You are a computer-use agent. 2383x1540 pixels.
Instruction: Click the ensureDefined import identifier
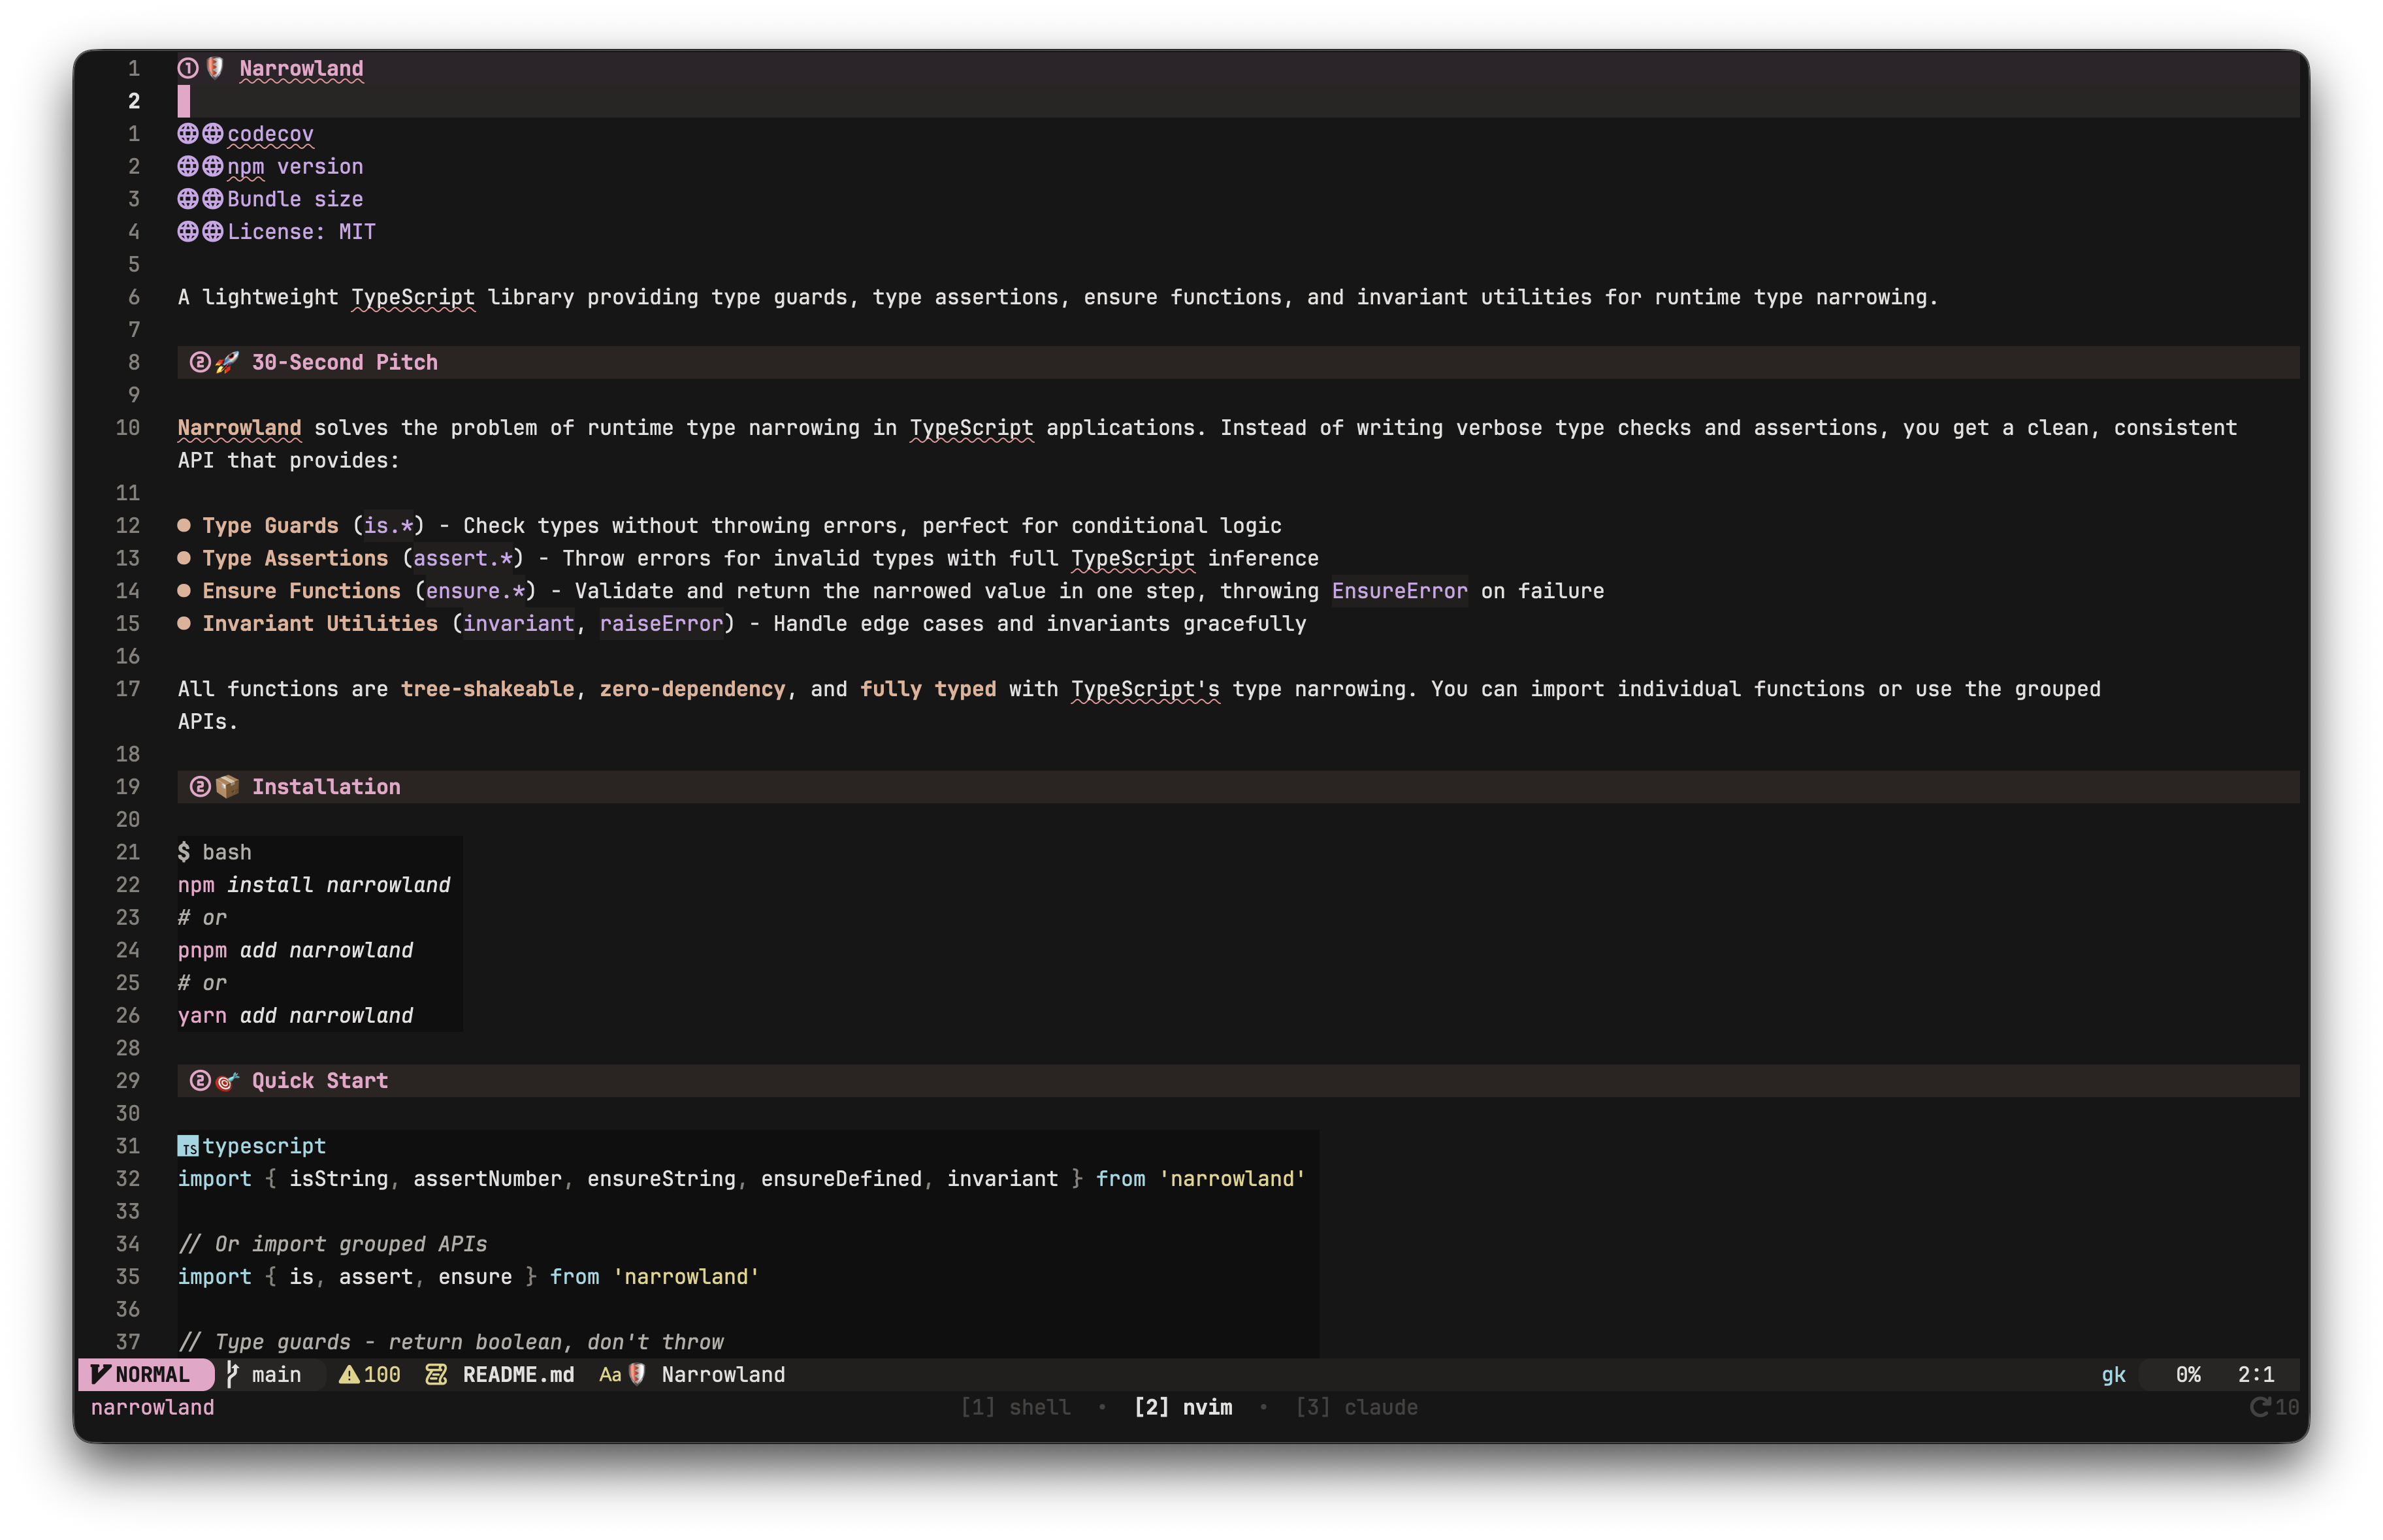pyautogui.click(x=841, y=1179)
